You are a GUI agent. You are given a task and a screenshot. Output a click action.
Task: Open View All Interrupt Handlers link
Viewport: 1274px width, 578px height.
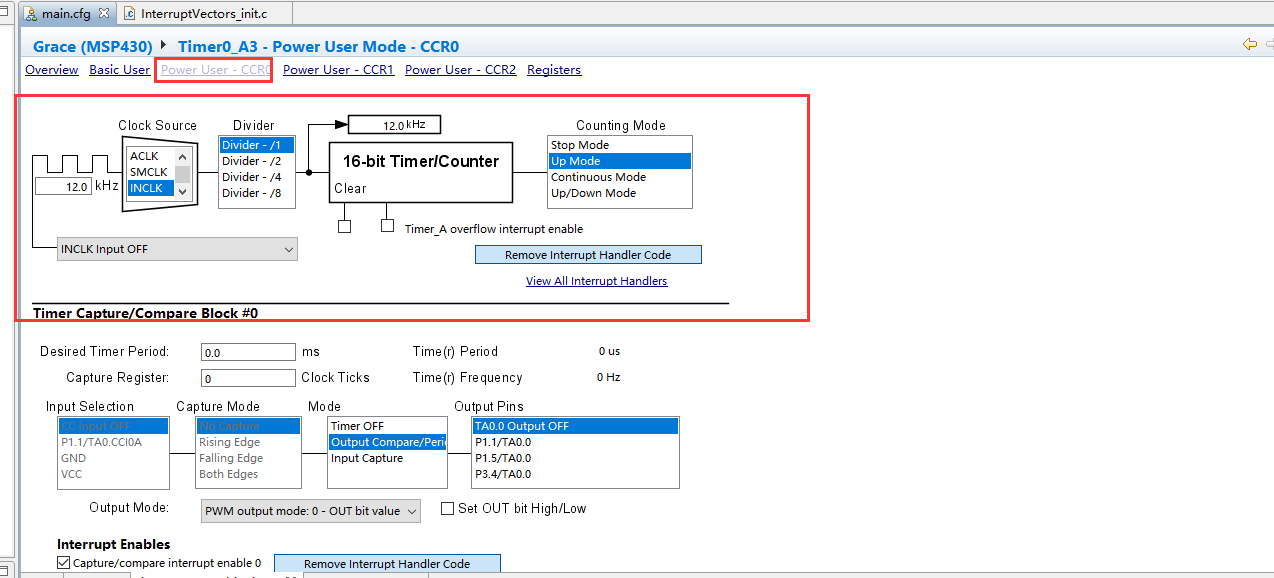[597, 281]
